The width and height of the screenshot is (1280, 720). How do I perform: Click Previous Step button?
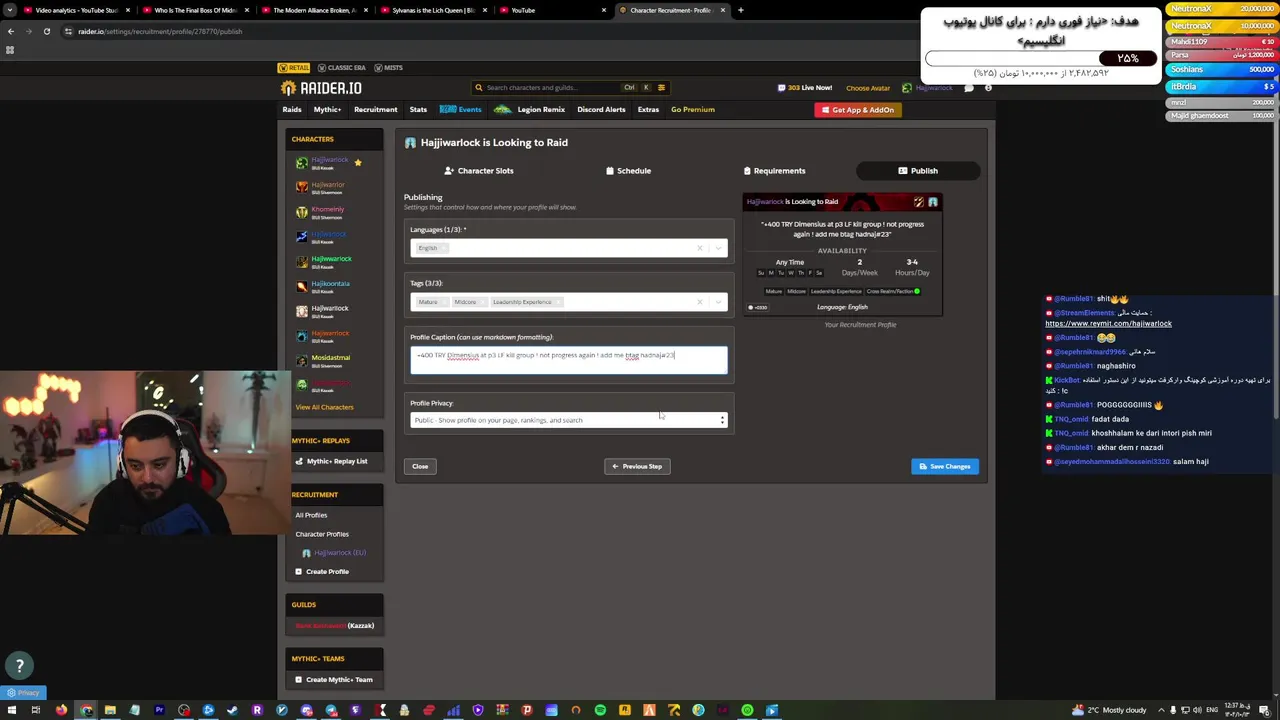pyautogui.click(x=637, y=466)
